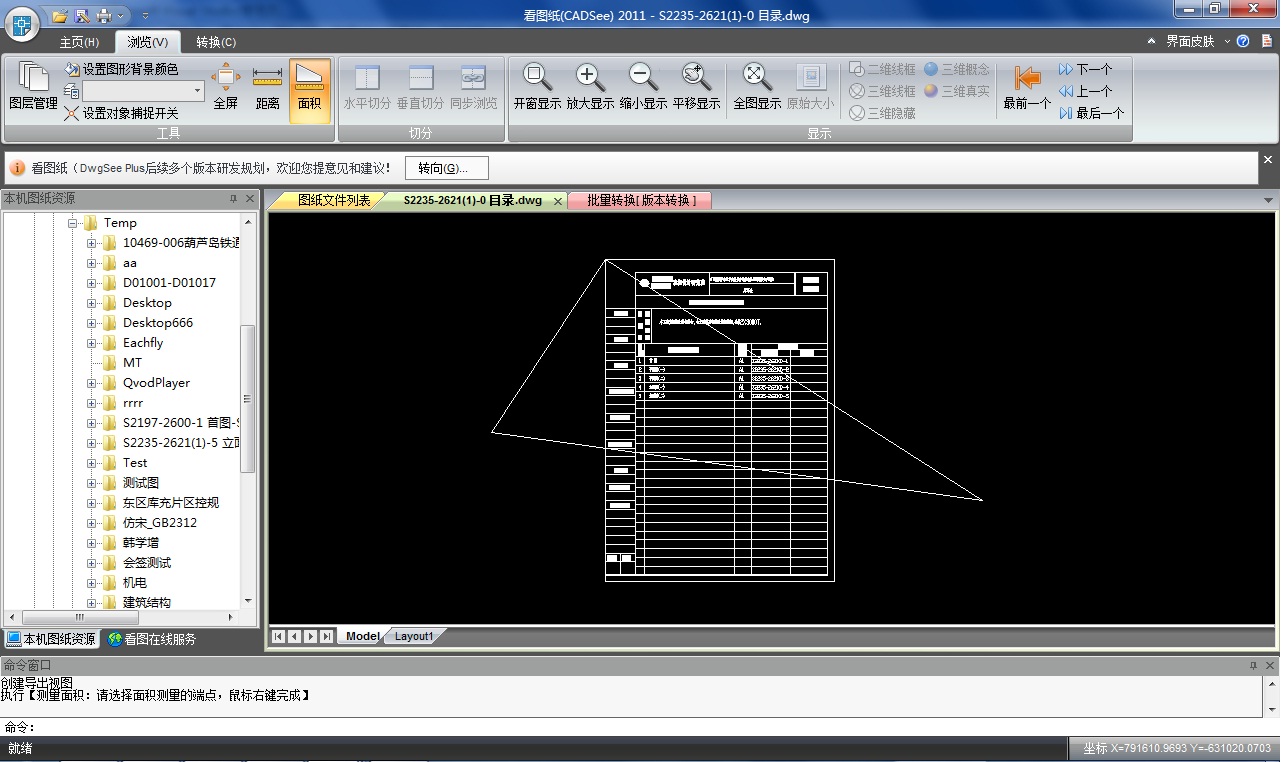
Task: Select the 距离 distance measure tool
Action: pyautogui.click(x=267, y=88)
